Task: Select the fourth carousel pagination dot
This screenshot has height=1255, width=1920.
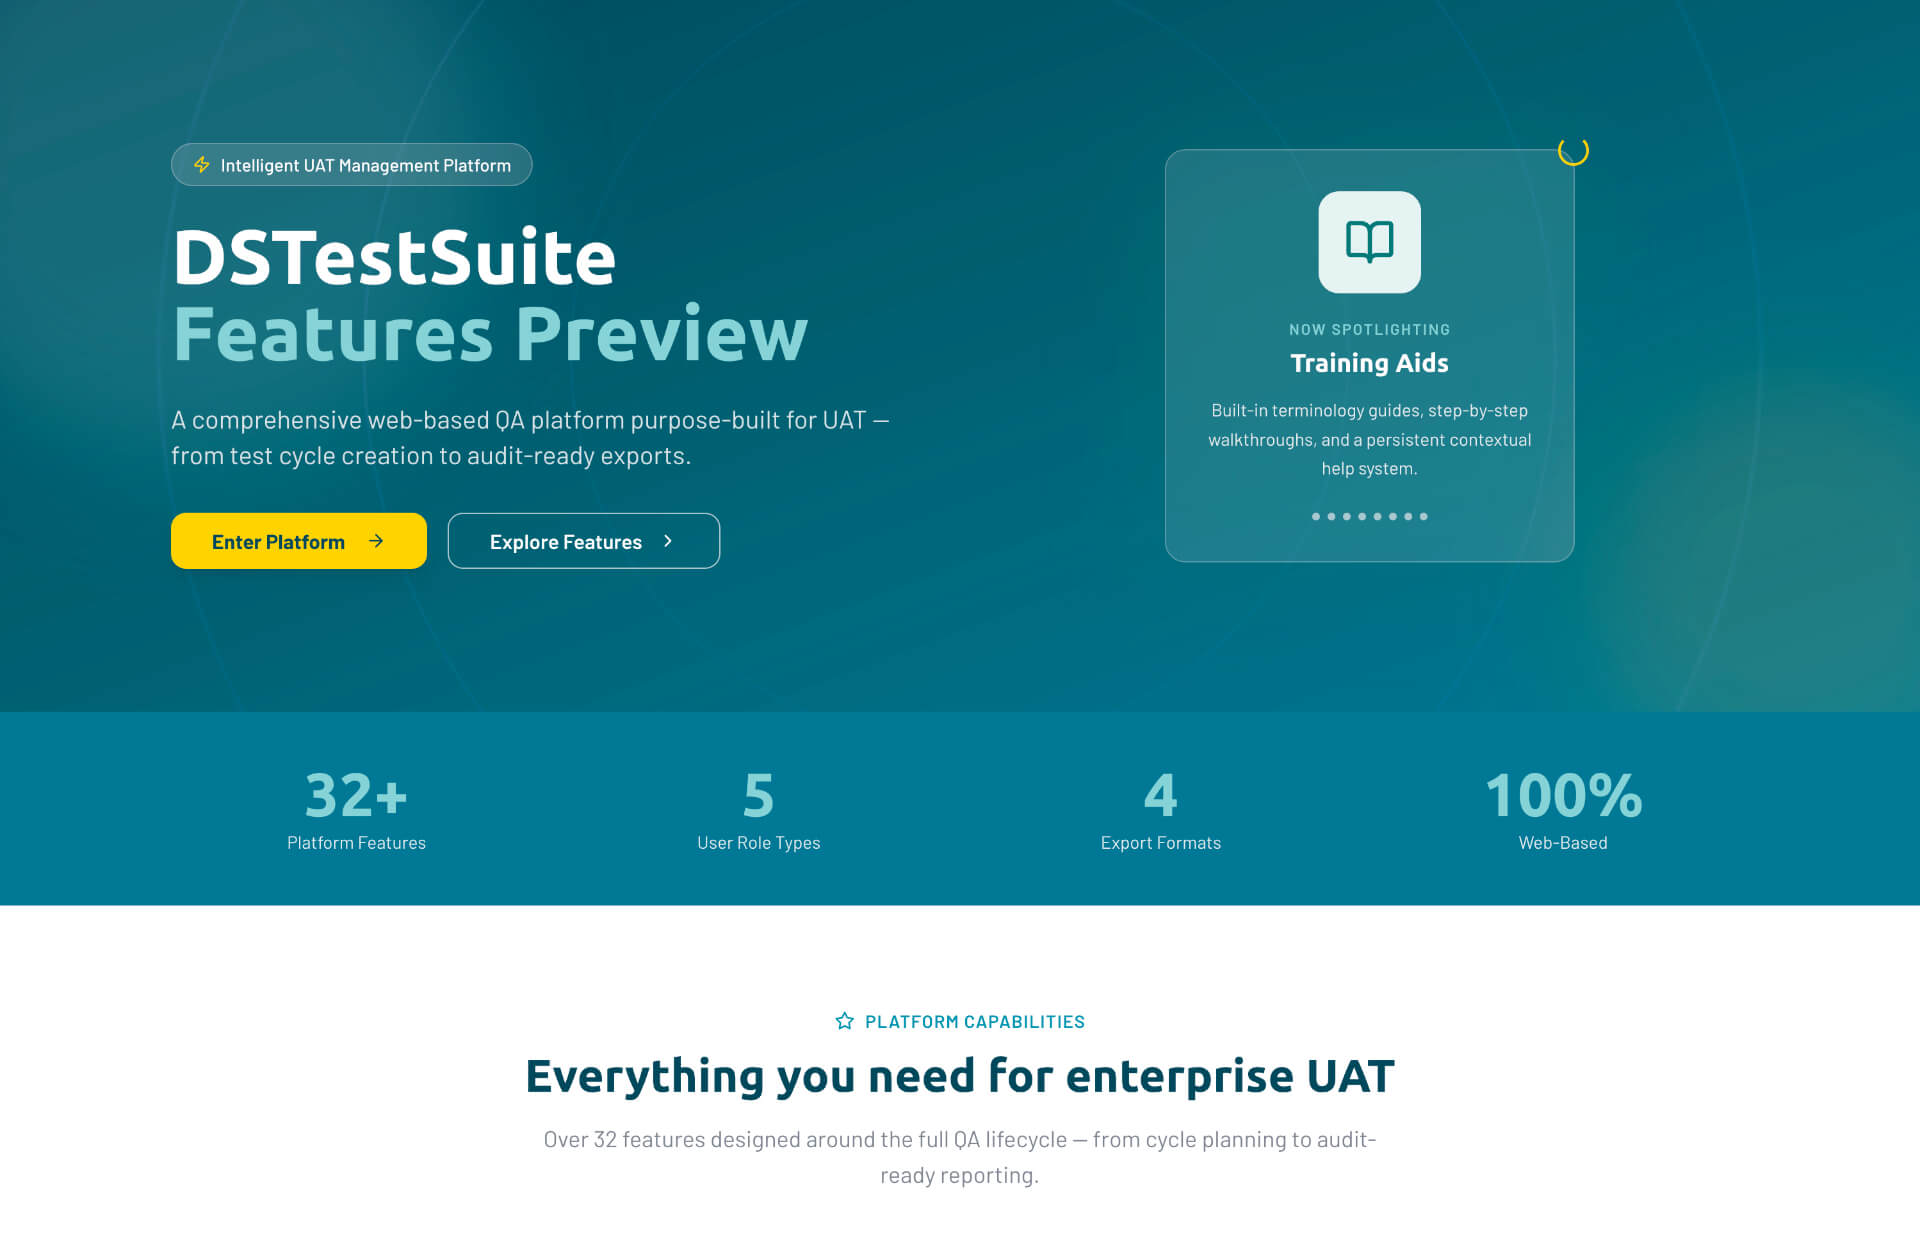Action: (x=1362, y=517)
